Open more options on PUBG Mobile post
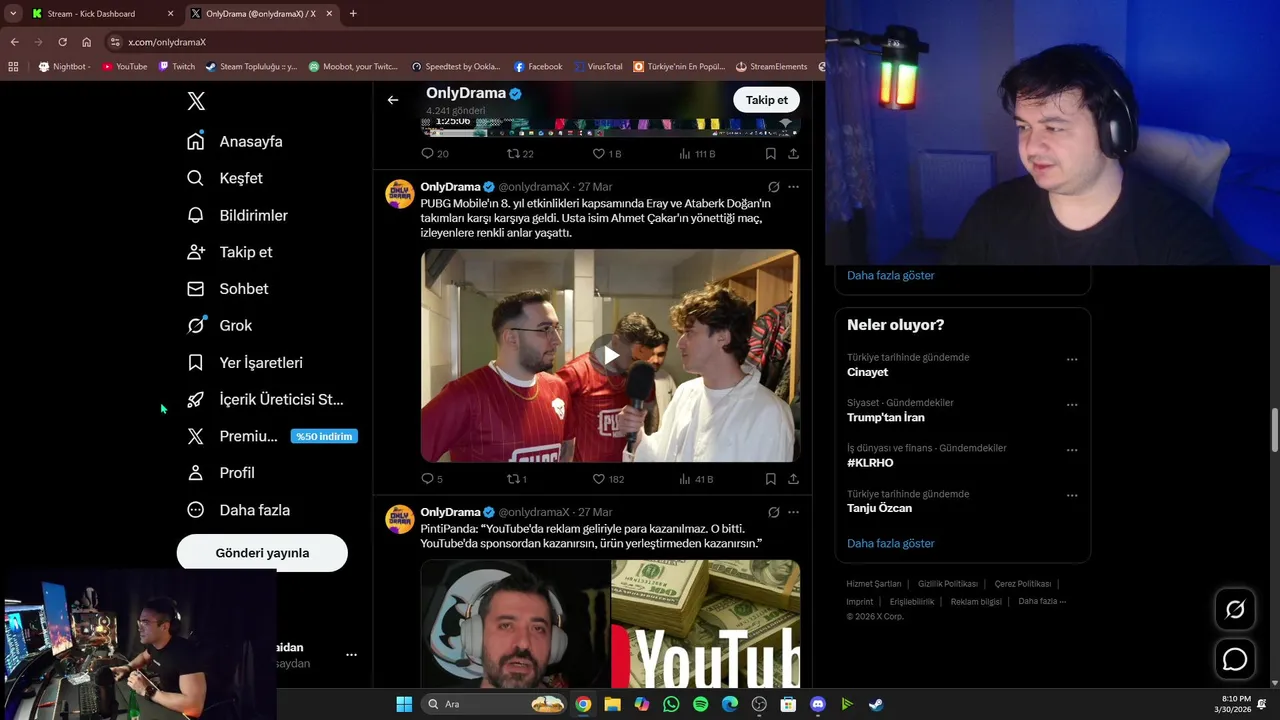The width and height of the screenshot is (1280, 720). (x=793, y=187)
